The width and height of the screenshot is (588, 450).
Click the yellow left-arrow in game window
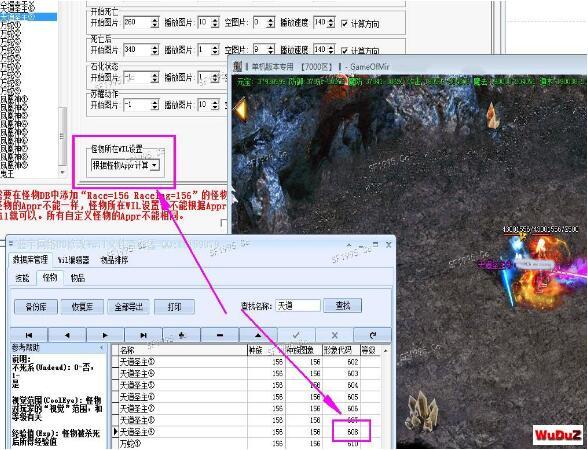pos(241,109)
